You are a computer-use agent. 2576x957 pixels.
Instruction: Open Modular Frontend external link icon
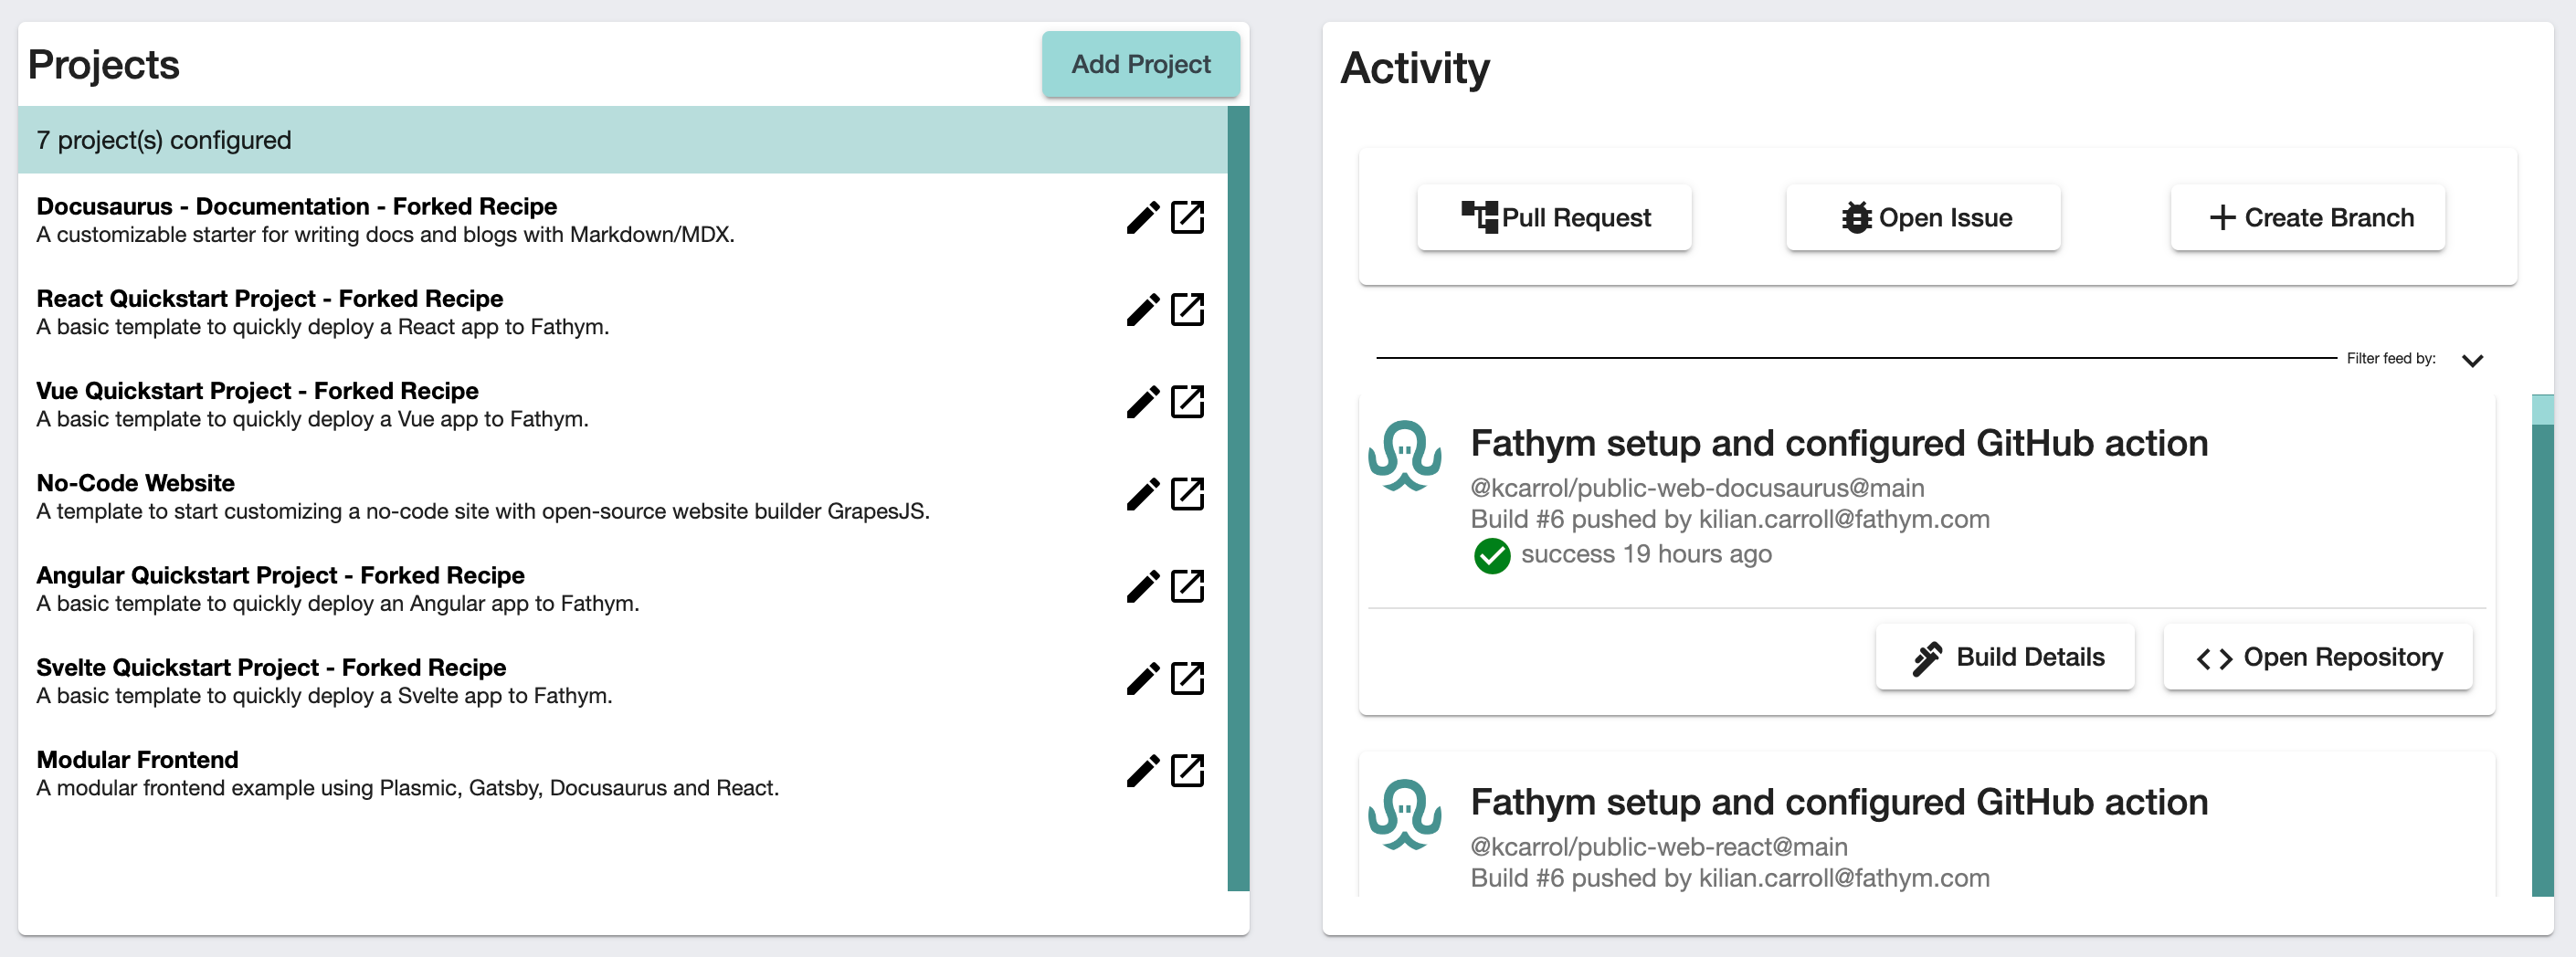point(1187,771)
